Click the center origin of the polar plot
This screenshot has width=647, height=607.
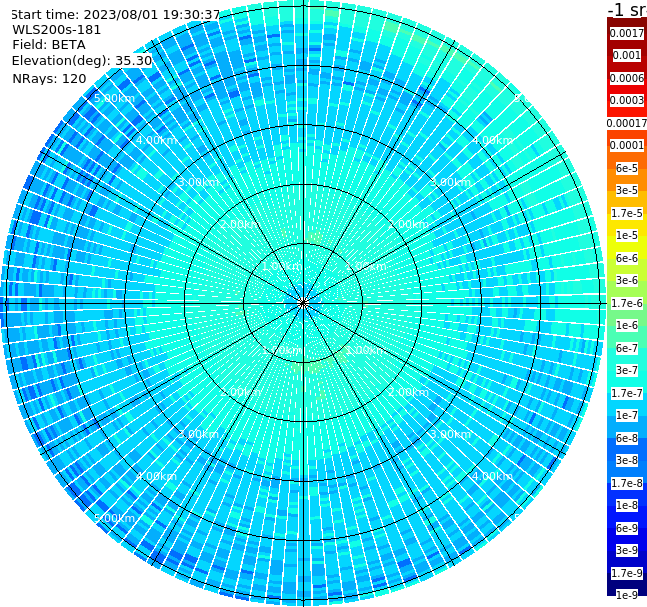(303, 303)
